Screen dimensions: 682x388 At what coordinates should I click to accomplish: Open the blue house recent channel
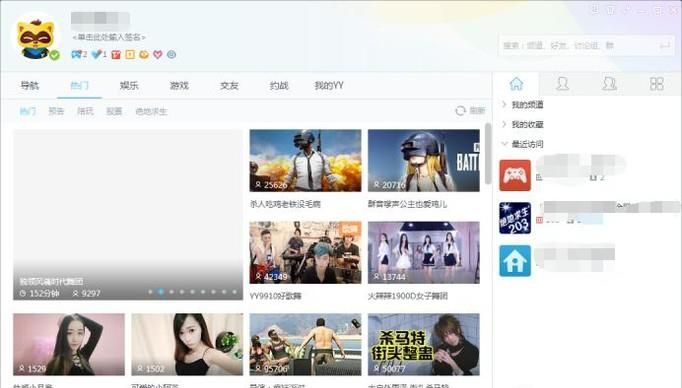pyautogui.click(x=515, y=261)
